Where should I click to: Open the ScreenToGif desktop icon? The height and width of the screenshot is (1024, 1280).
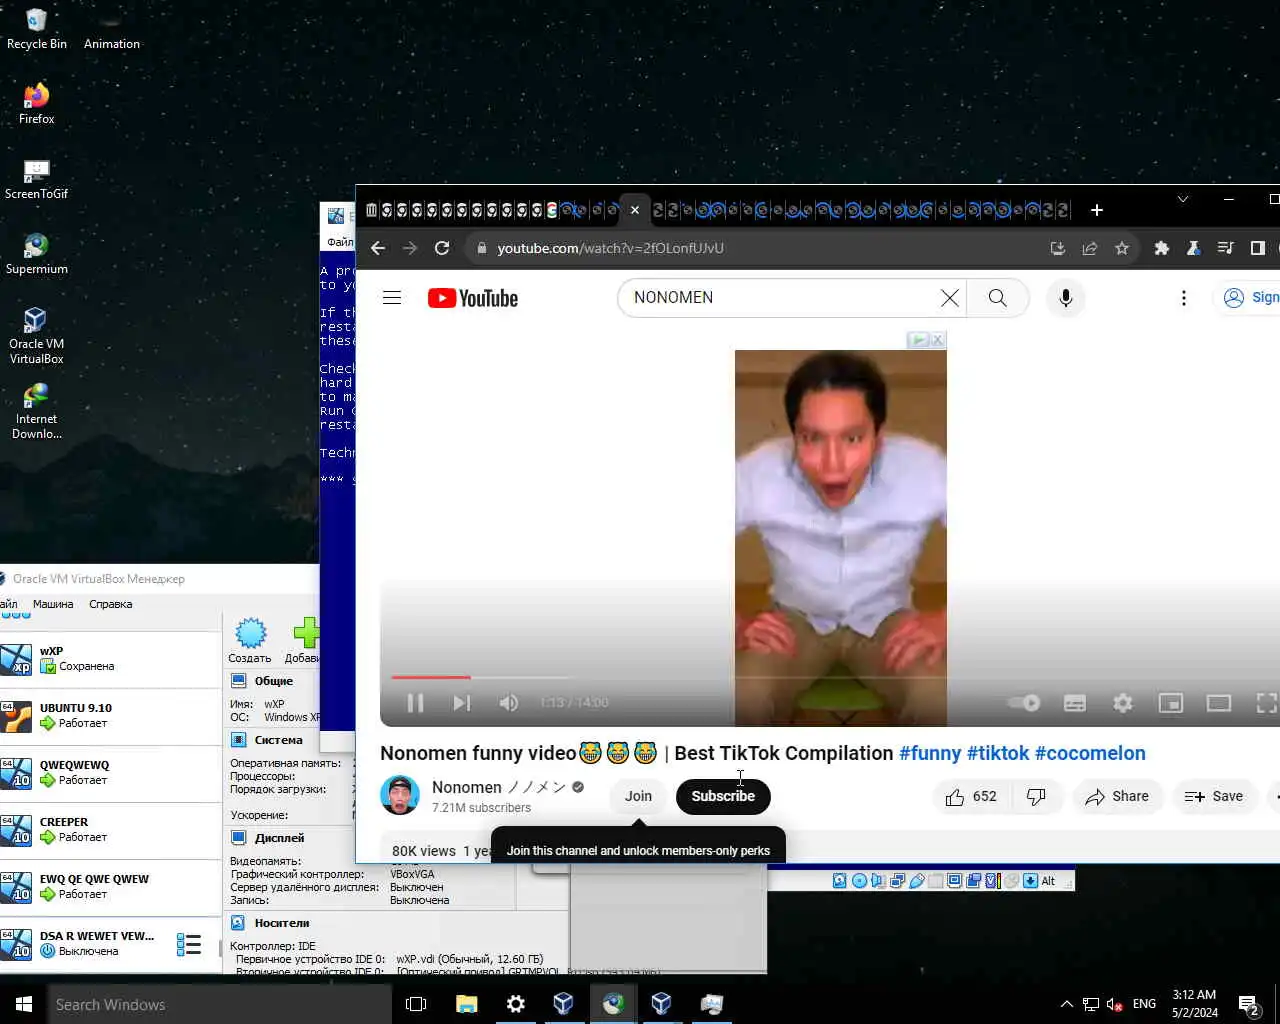(37, 179)
